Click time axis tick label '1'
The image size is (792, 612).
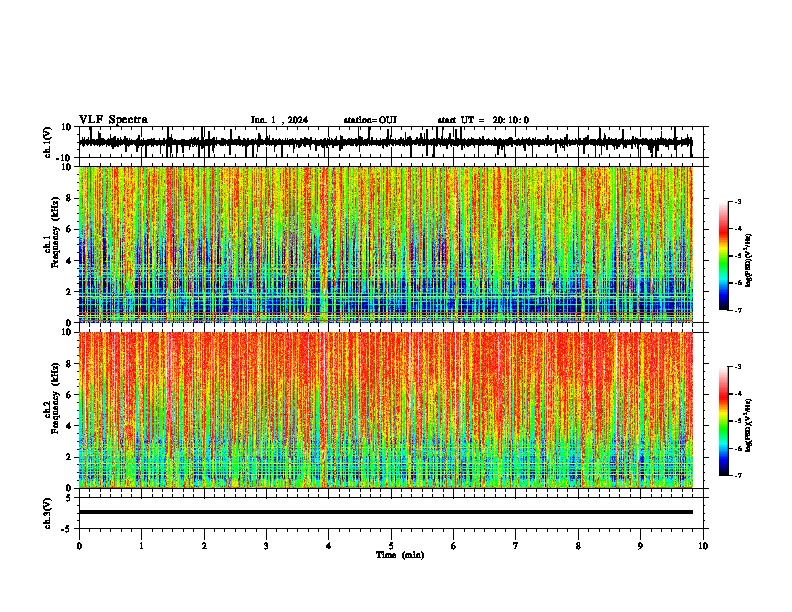coord(141,546)
